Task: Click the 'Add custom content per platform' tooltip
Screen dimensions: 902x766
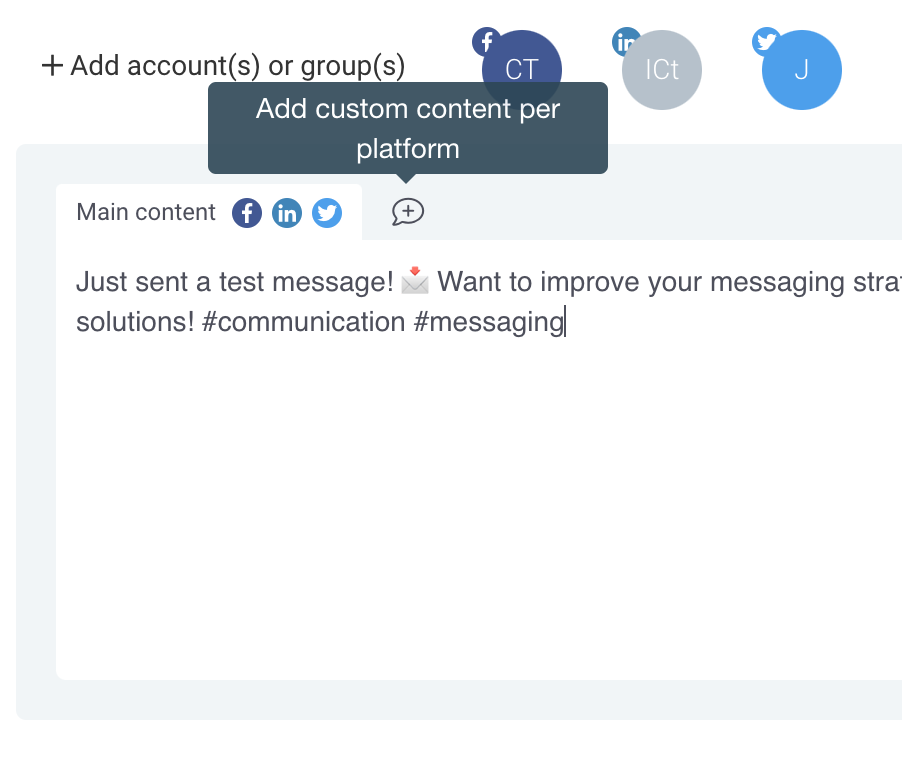Action: [408, 128]
